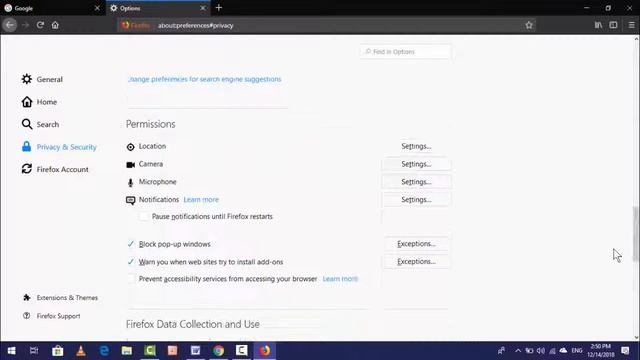Switch to the Google tab

[x=49, y=8]
